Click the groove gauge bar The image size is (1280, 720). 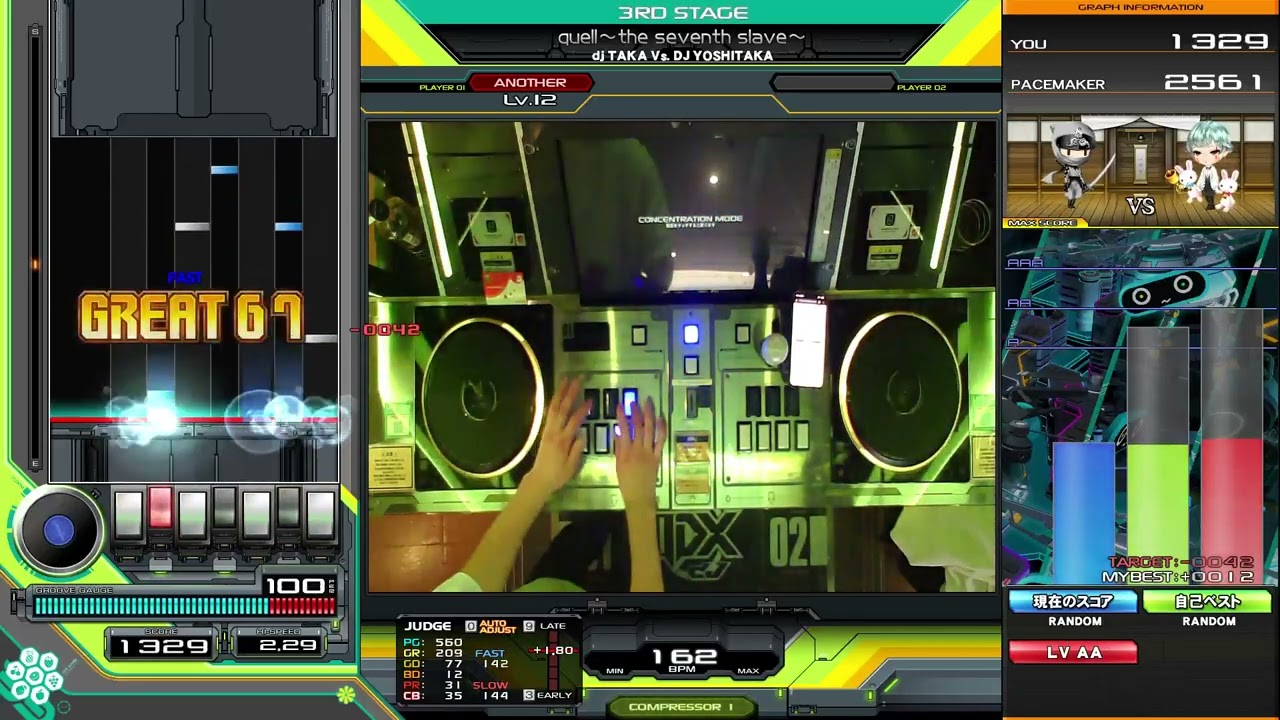pos(184,605)
